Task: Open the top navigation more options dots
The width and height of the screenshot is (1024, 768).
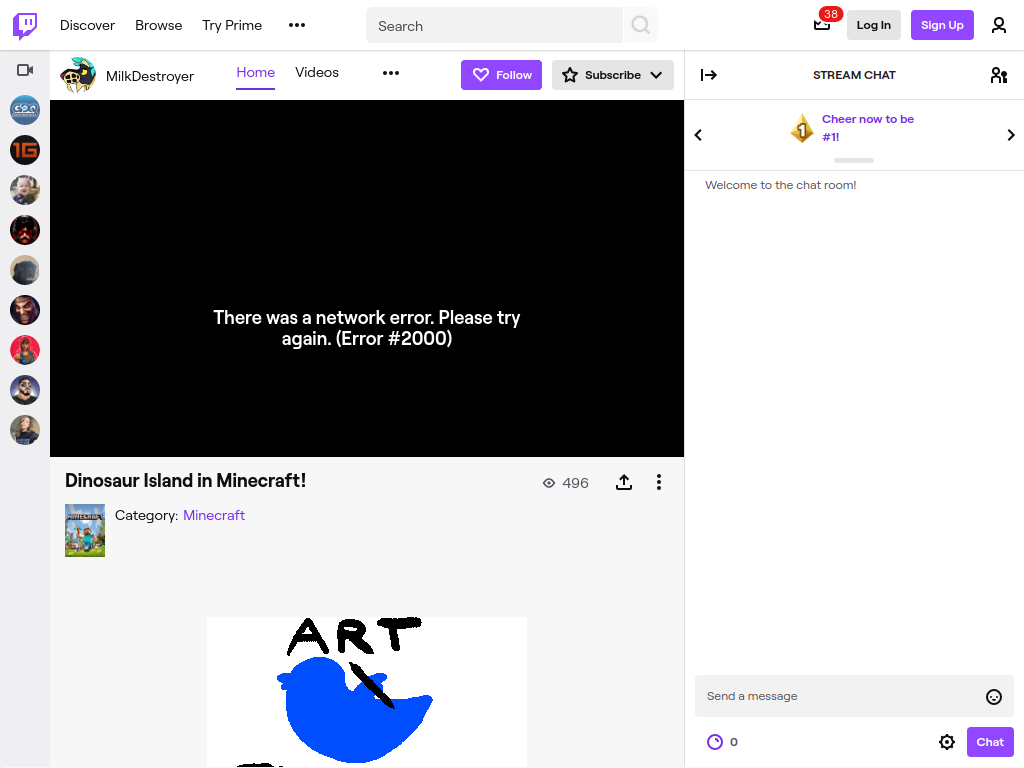Action: pyautogui.click(x=296, y=25)
